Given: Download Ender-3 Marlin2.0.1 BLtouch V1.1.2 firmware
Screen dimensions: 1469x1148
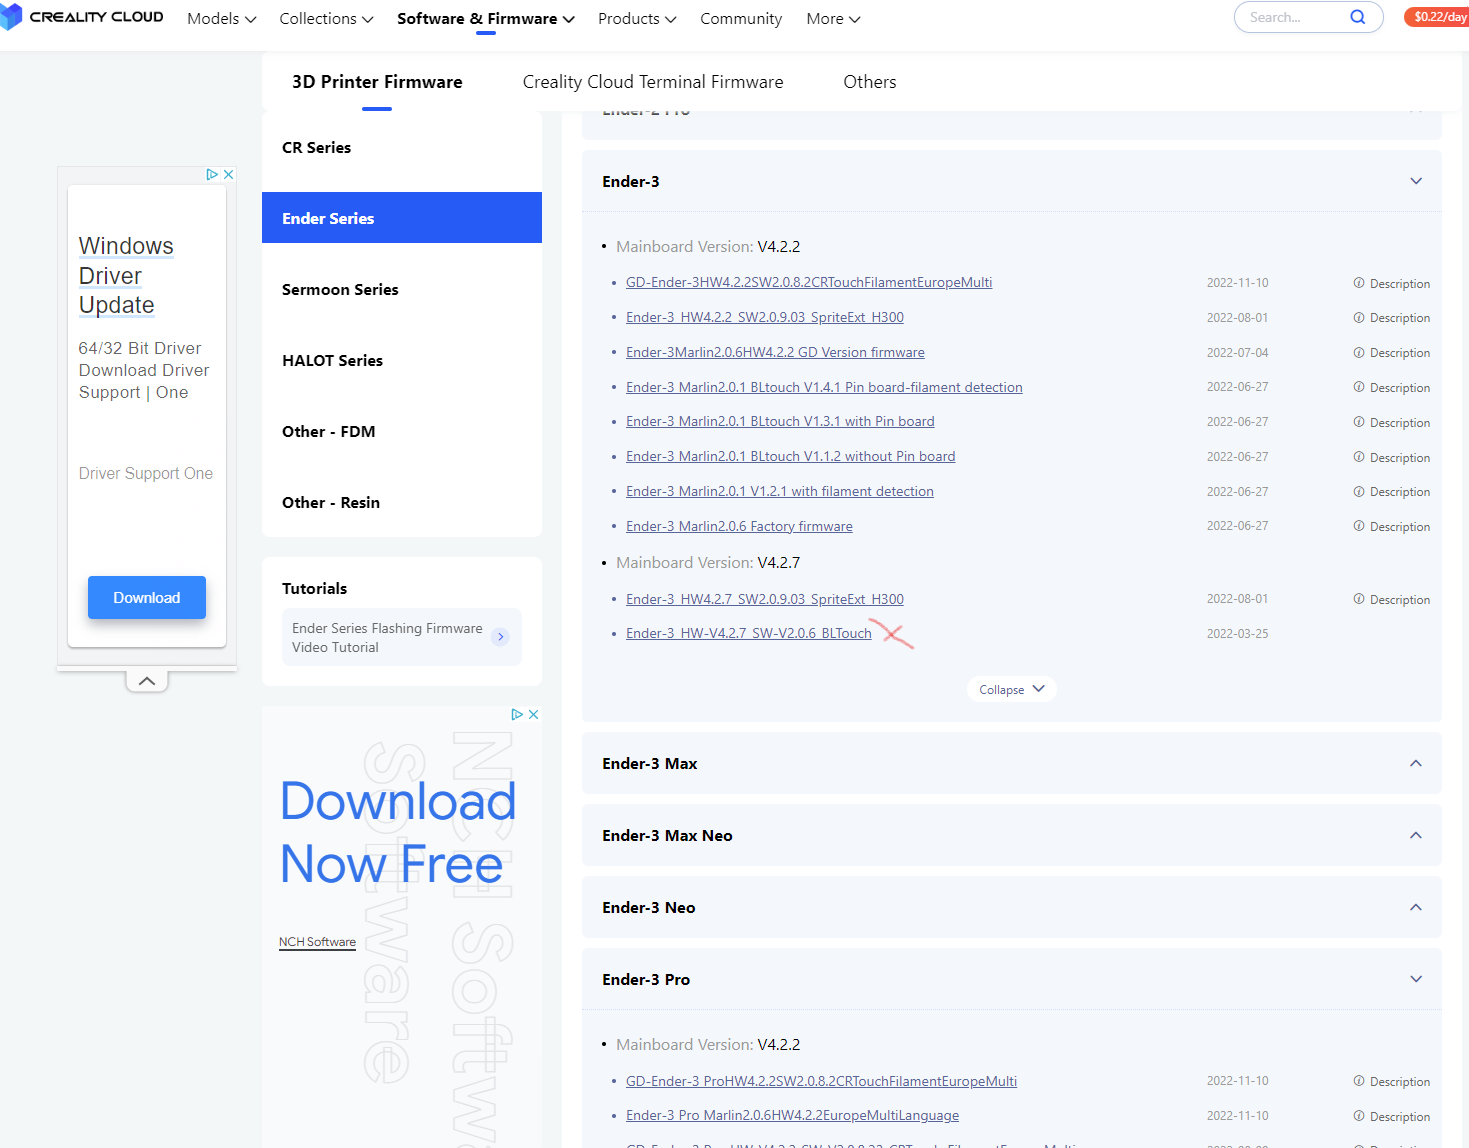Looking at the screenshot, I should (x=791, y=457).
